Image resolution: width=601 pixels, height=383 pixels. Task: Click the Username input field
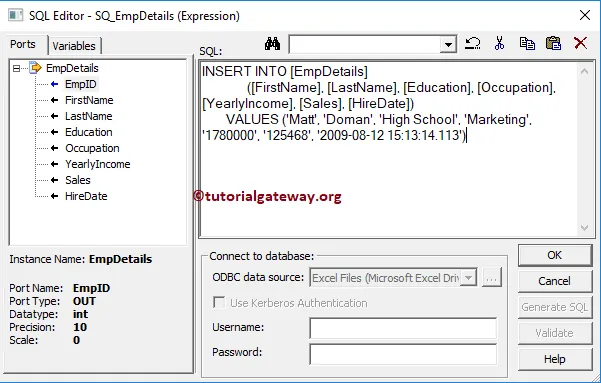pos(403,328)
